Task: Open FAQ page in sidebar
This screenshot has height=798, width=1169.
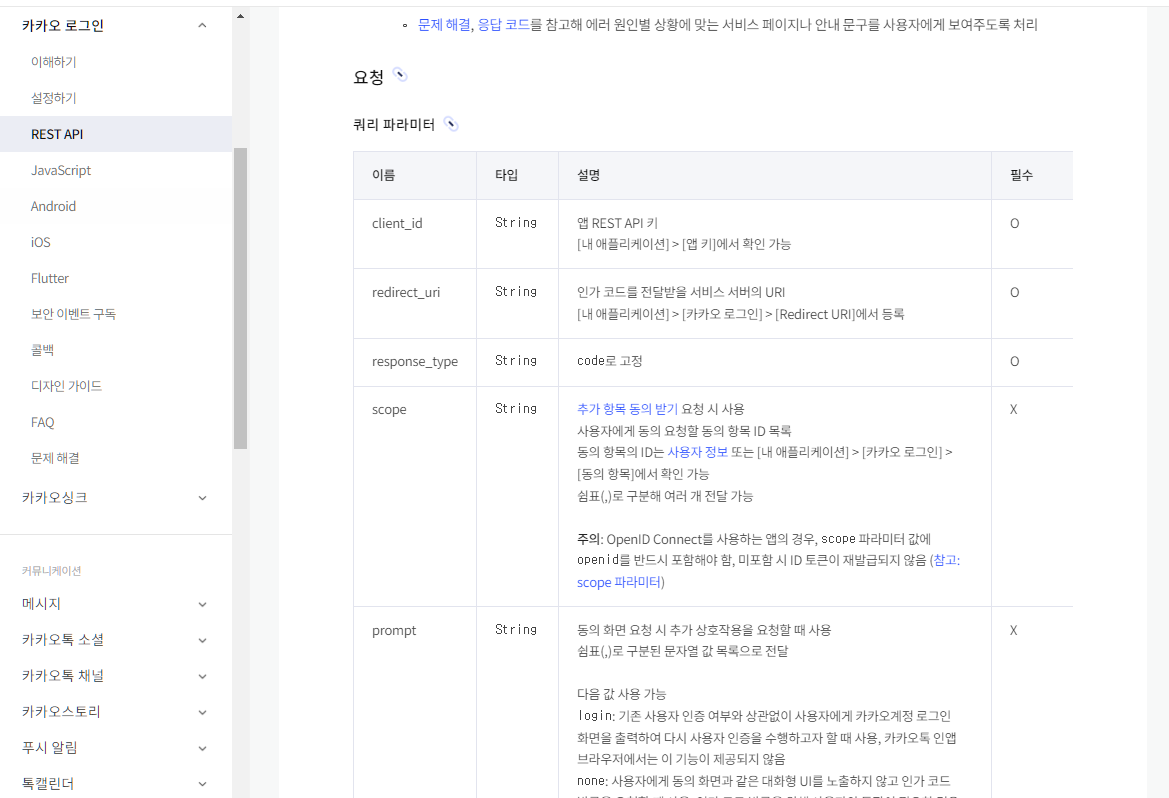Action: (42, 422)
